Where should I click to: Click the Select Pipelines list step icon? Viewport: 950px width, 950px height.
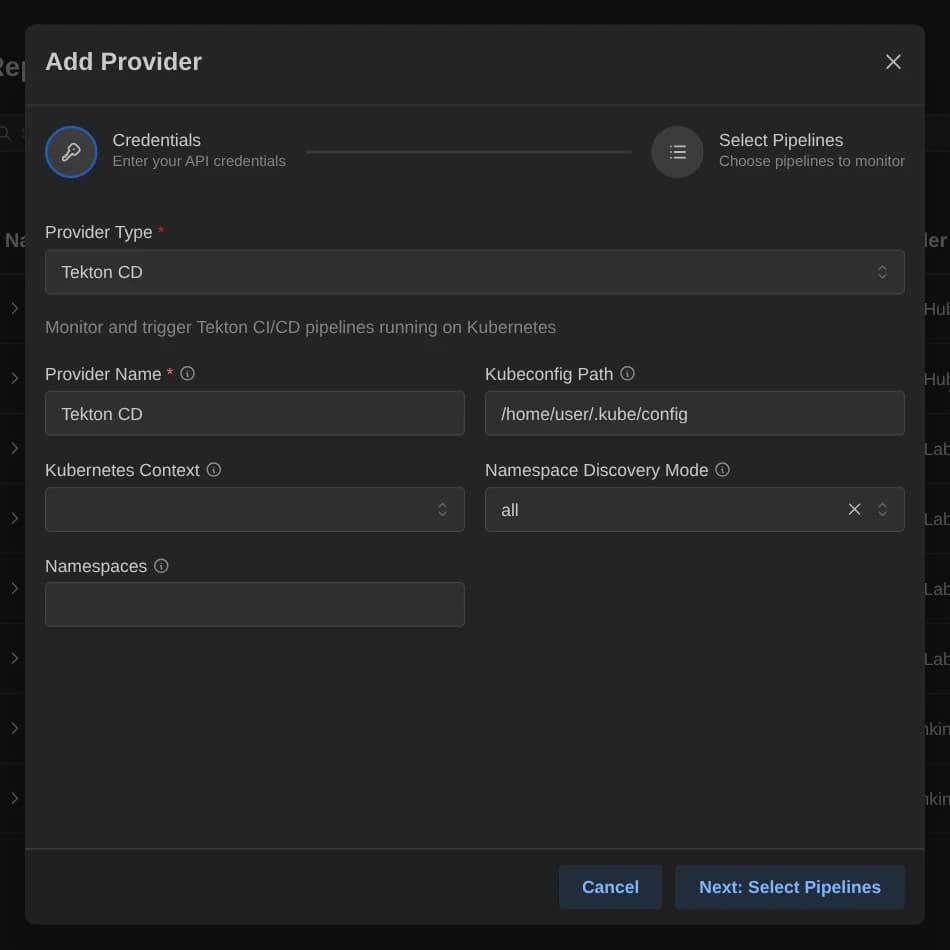(677, 152)
